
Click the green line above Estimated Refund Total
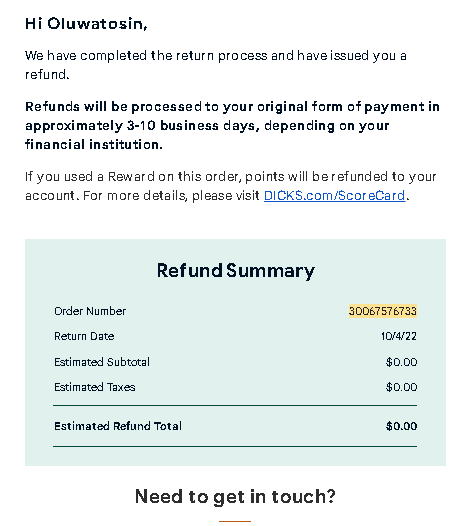(x=235, y=405)
